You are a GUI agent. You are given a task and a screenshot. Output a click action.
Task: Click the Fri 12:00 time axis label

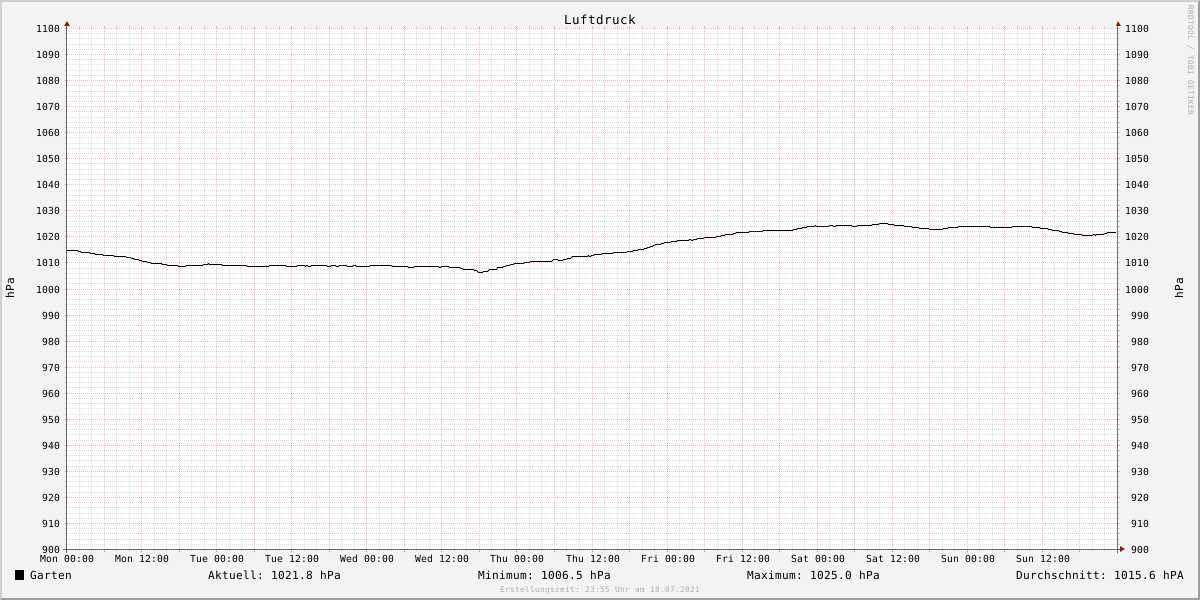click(743, 559)
